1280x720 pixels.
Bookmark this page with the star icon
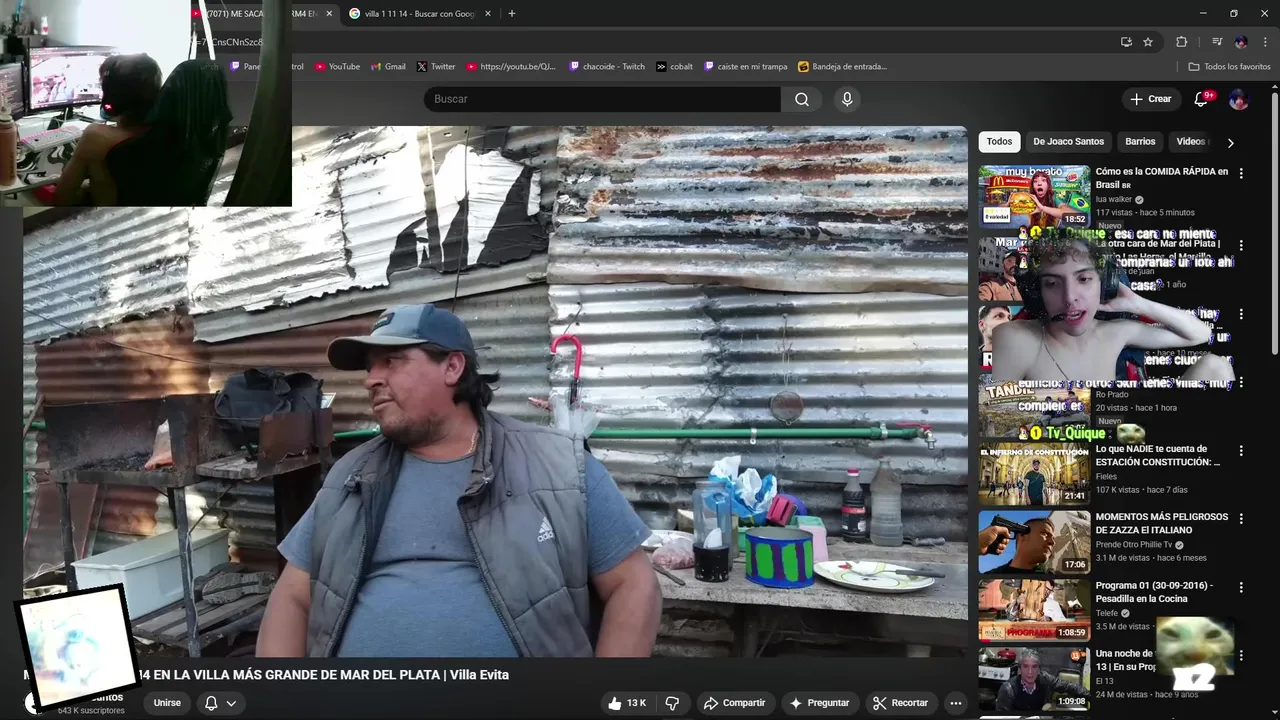(x=1148, y=42)
